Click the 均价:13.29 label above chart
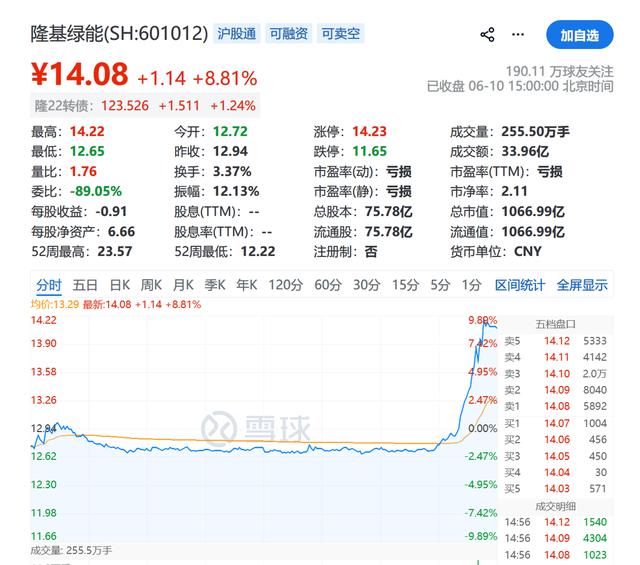This screenshot has width=640, height=565. [x=55, y=305]
